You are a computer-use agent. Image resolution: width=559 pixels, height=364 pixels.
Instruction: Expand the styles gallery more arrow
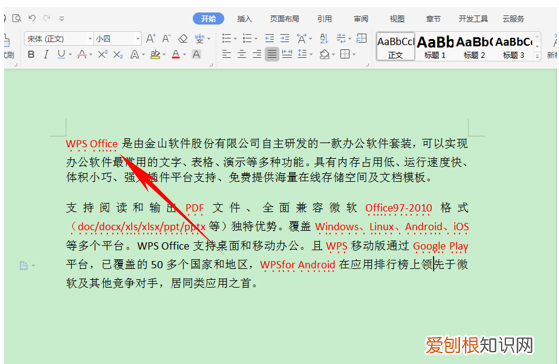pyautogui.click(x=537, y=56)
